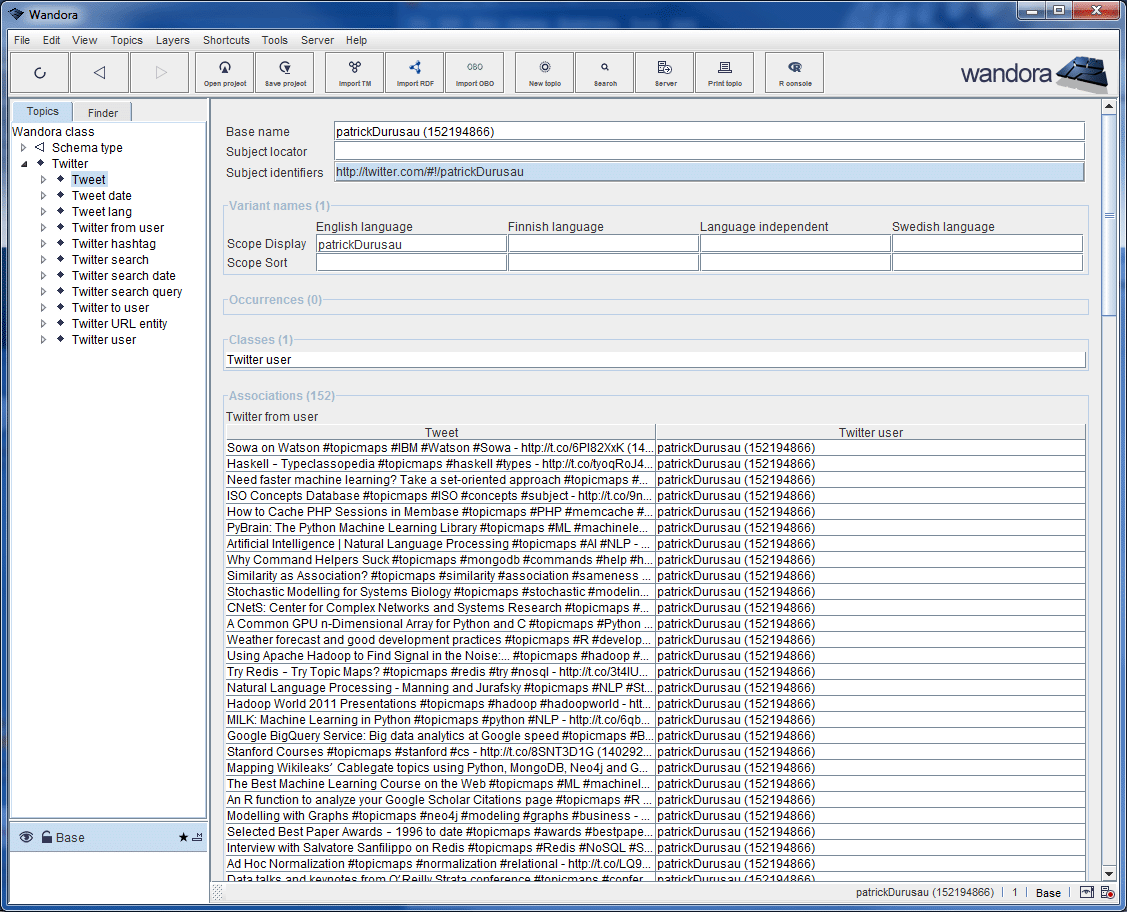Click the Import RDF toolbar icon
The height and width of the screenshot is (912, 1127).
[414, 72]
